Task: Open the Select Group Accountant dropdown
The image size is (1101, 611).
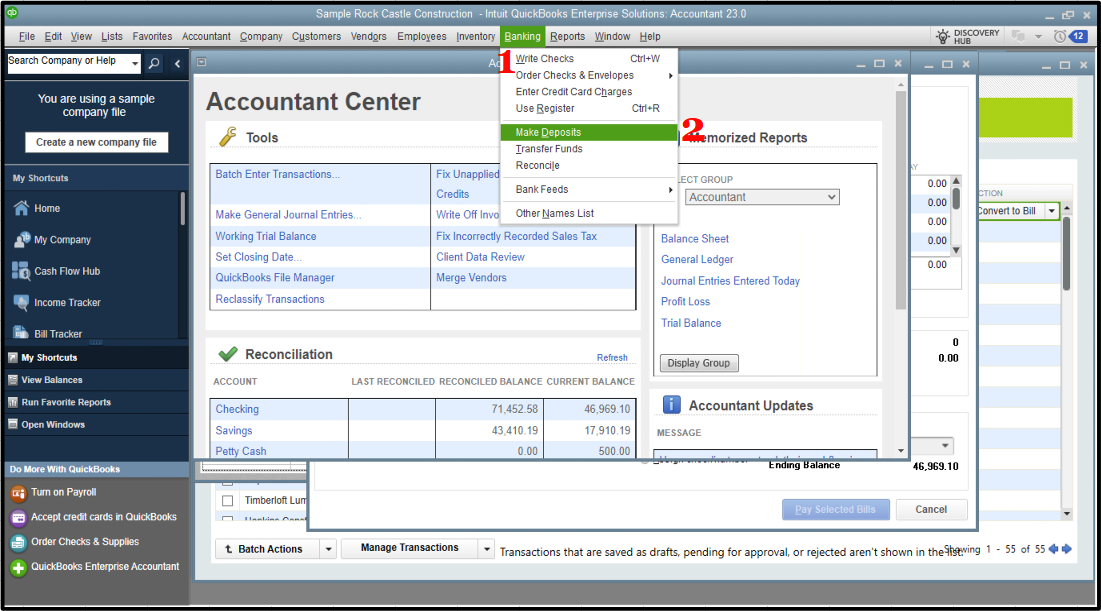Action: [762, 197]
